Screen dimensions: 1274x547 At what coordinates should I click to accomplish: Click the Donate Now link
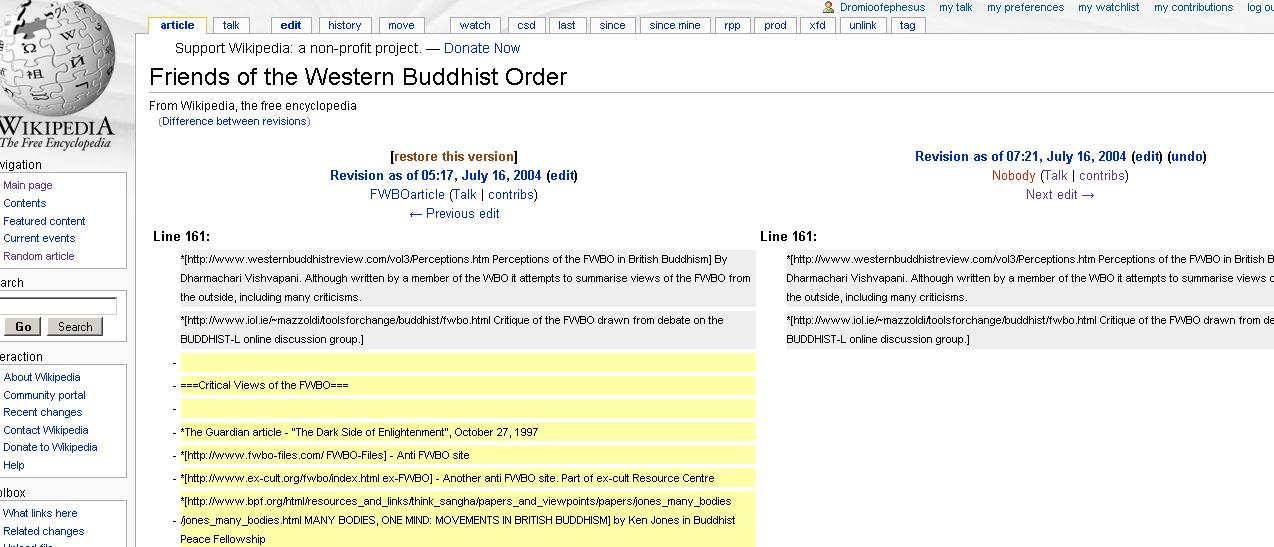click(482, 48)
